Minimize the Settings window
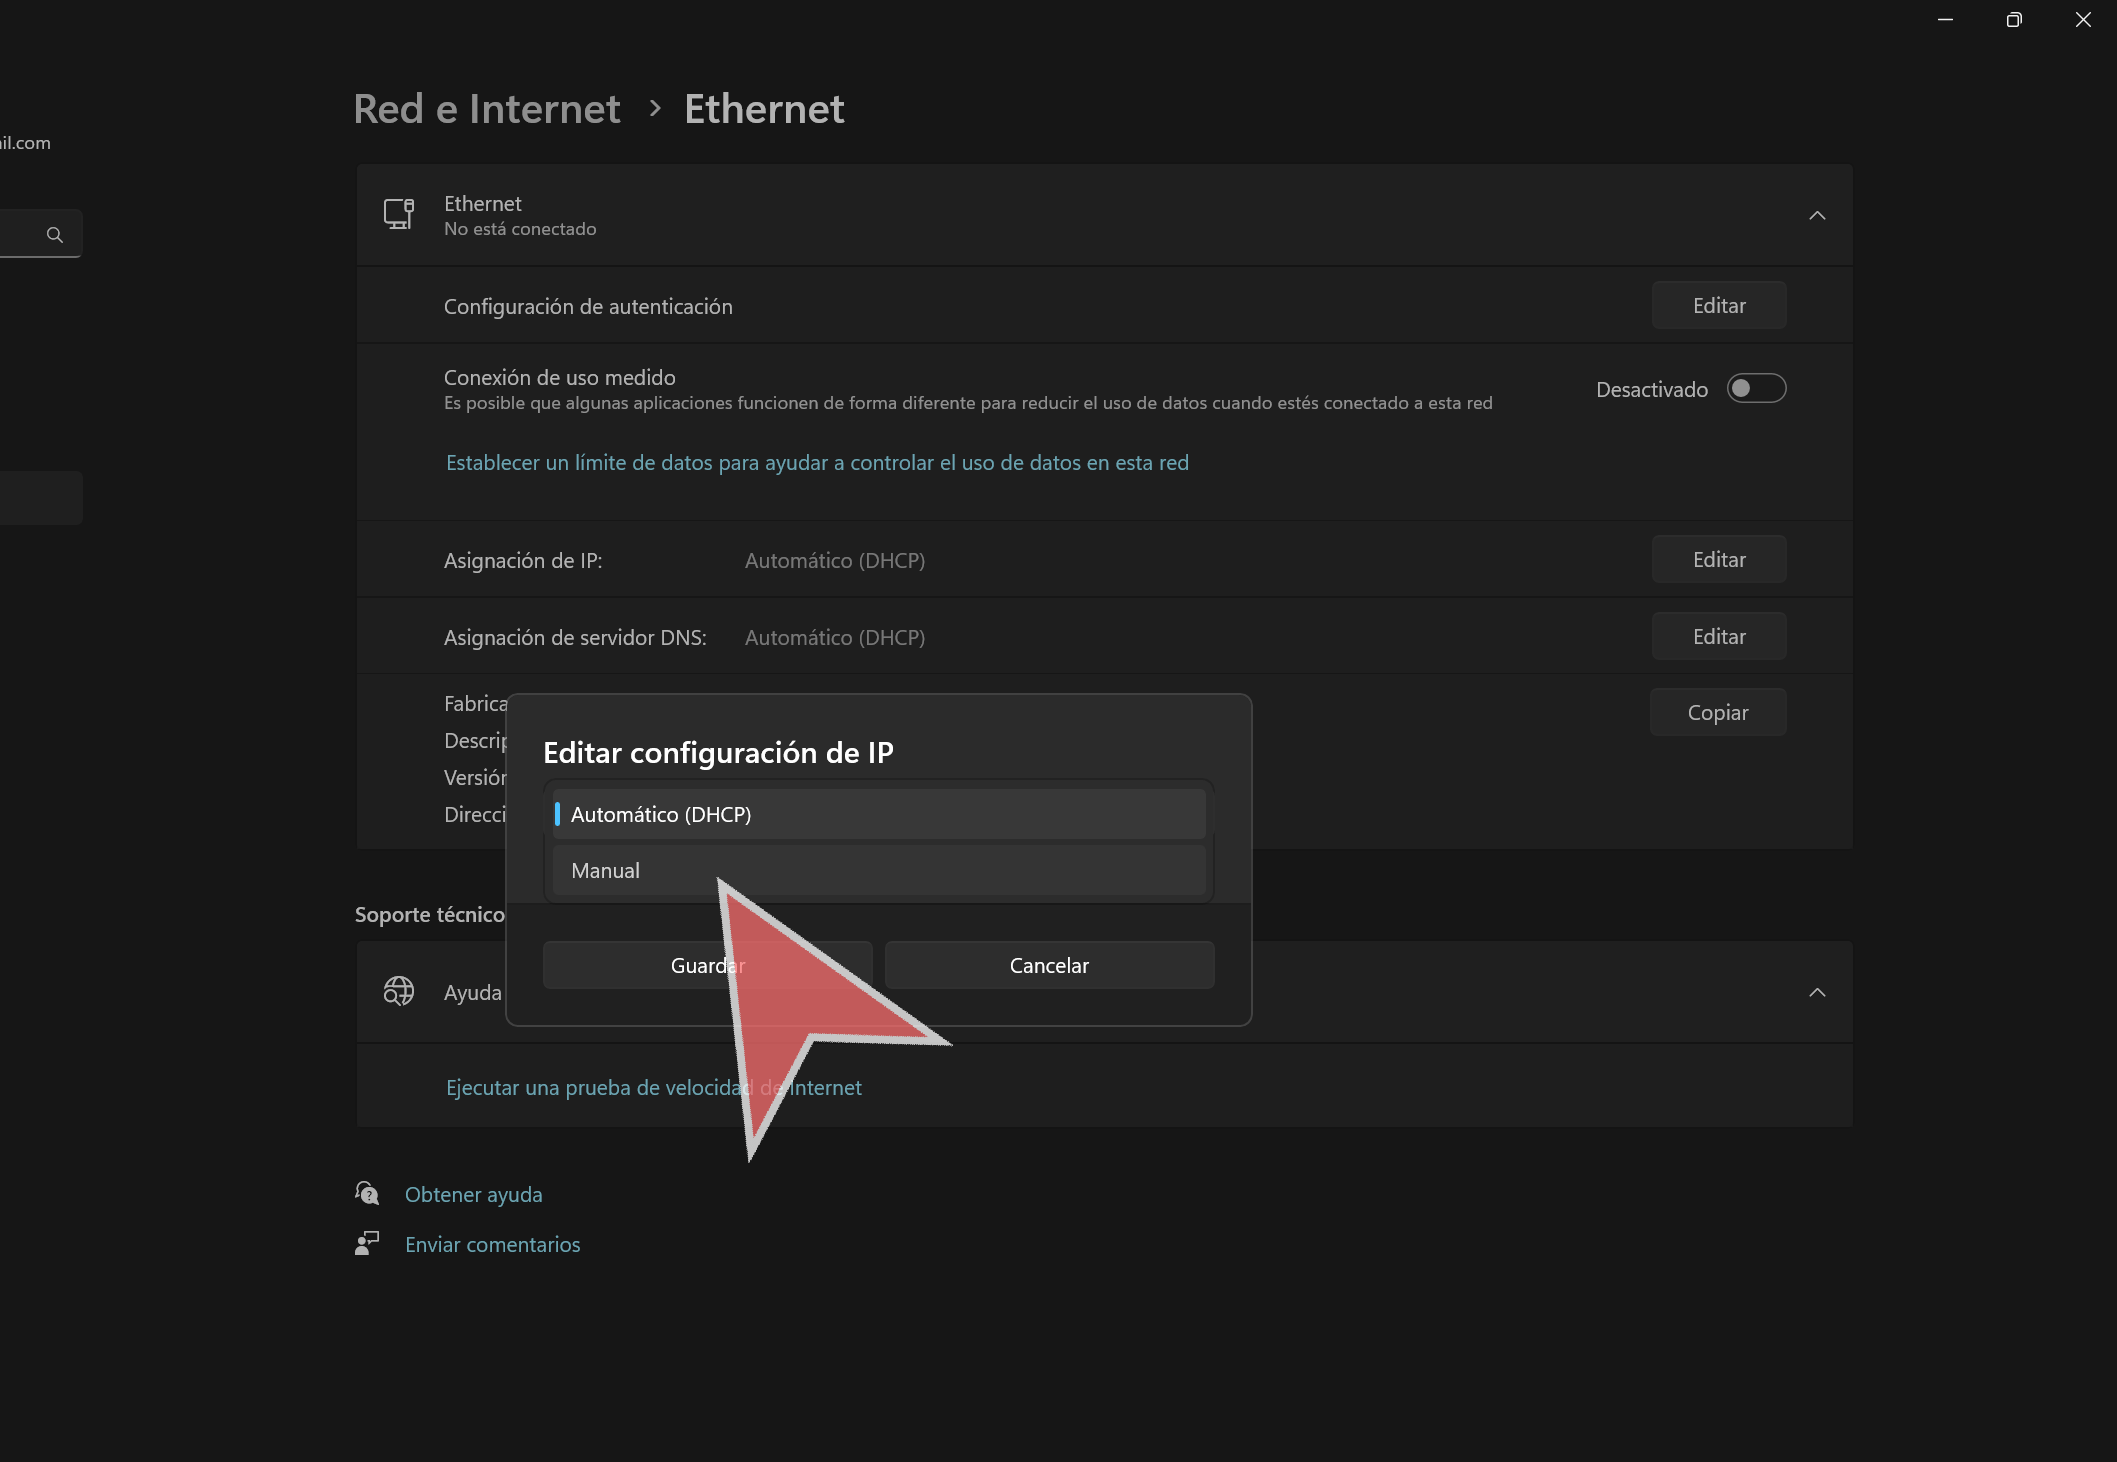Screen dimensions: 2117x1462 coord(1945,20)
